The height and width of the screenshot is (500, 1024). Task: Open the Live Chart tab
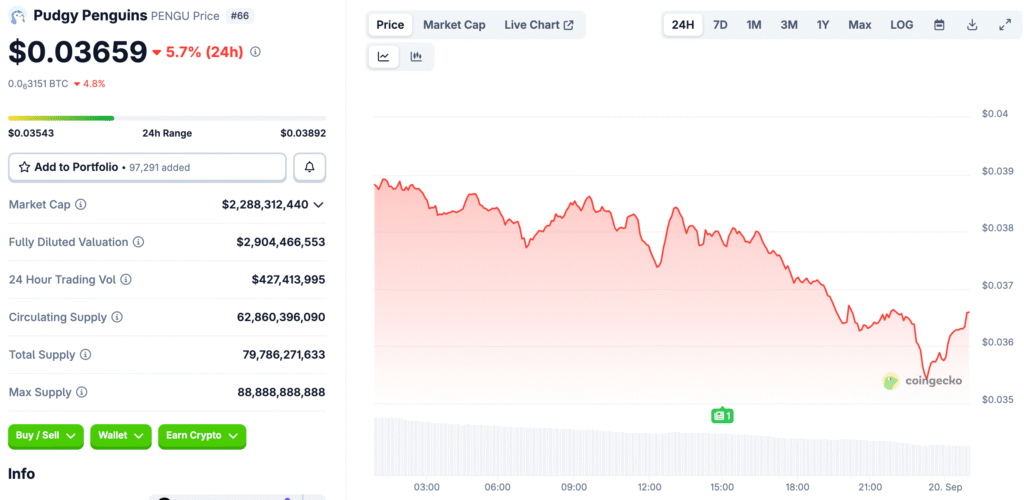coord(538,25)
